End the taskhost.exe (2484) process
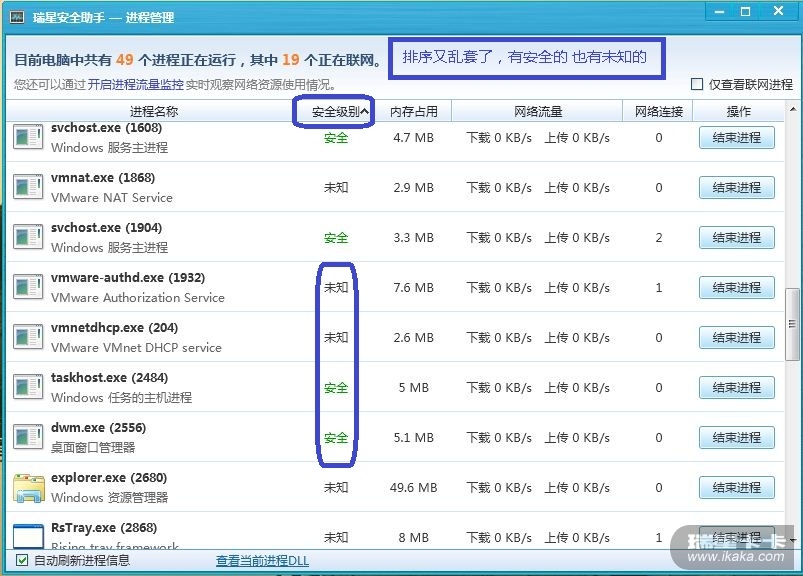 (736, 388)
